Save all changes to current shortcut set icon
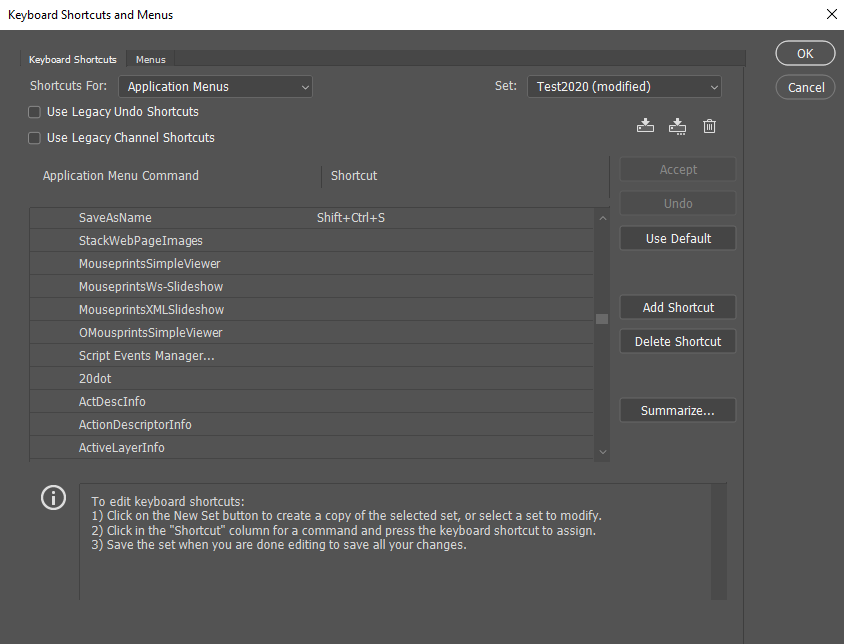The image size is (844, 644). tap(645, 126)
